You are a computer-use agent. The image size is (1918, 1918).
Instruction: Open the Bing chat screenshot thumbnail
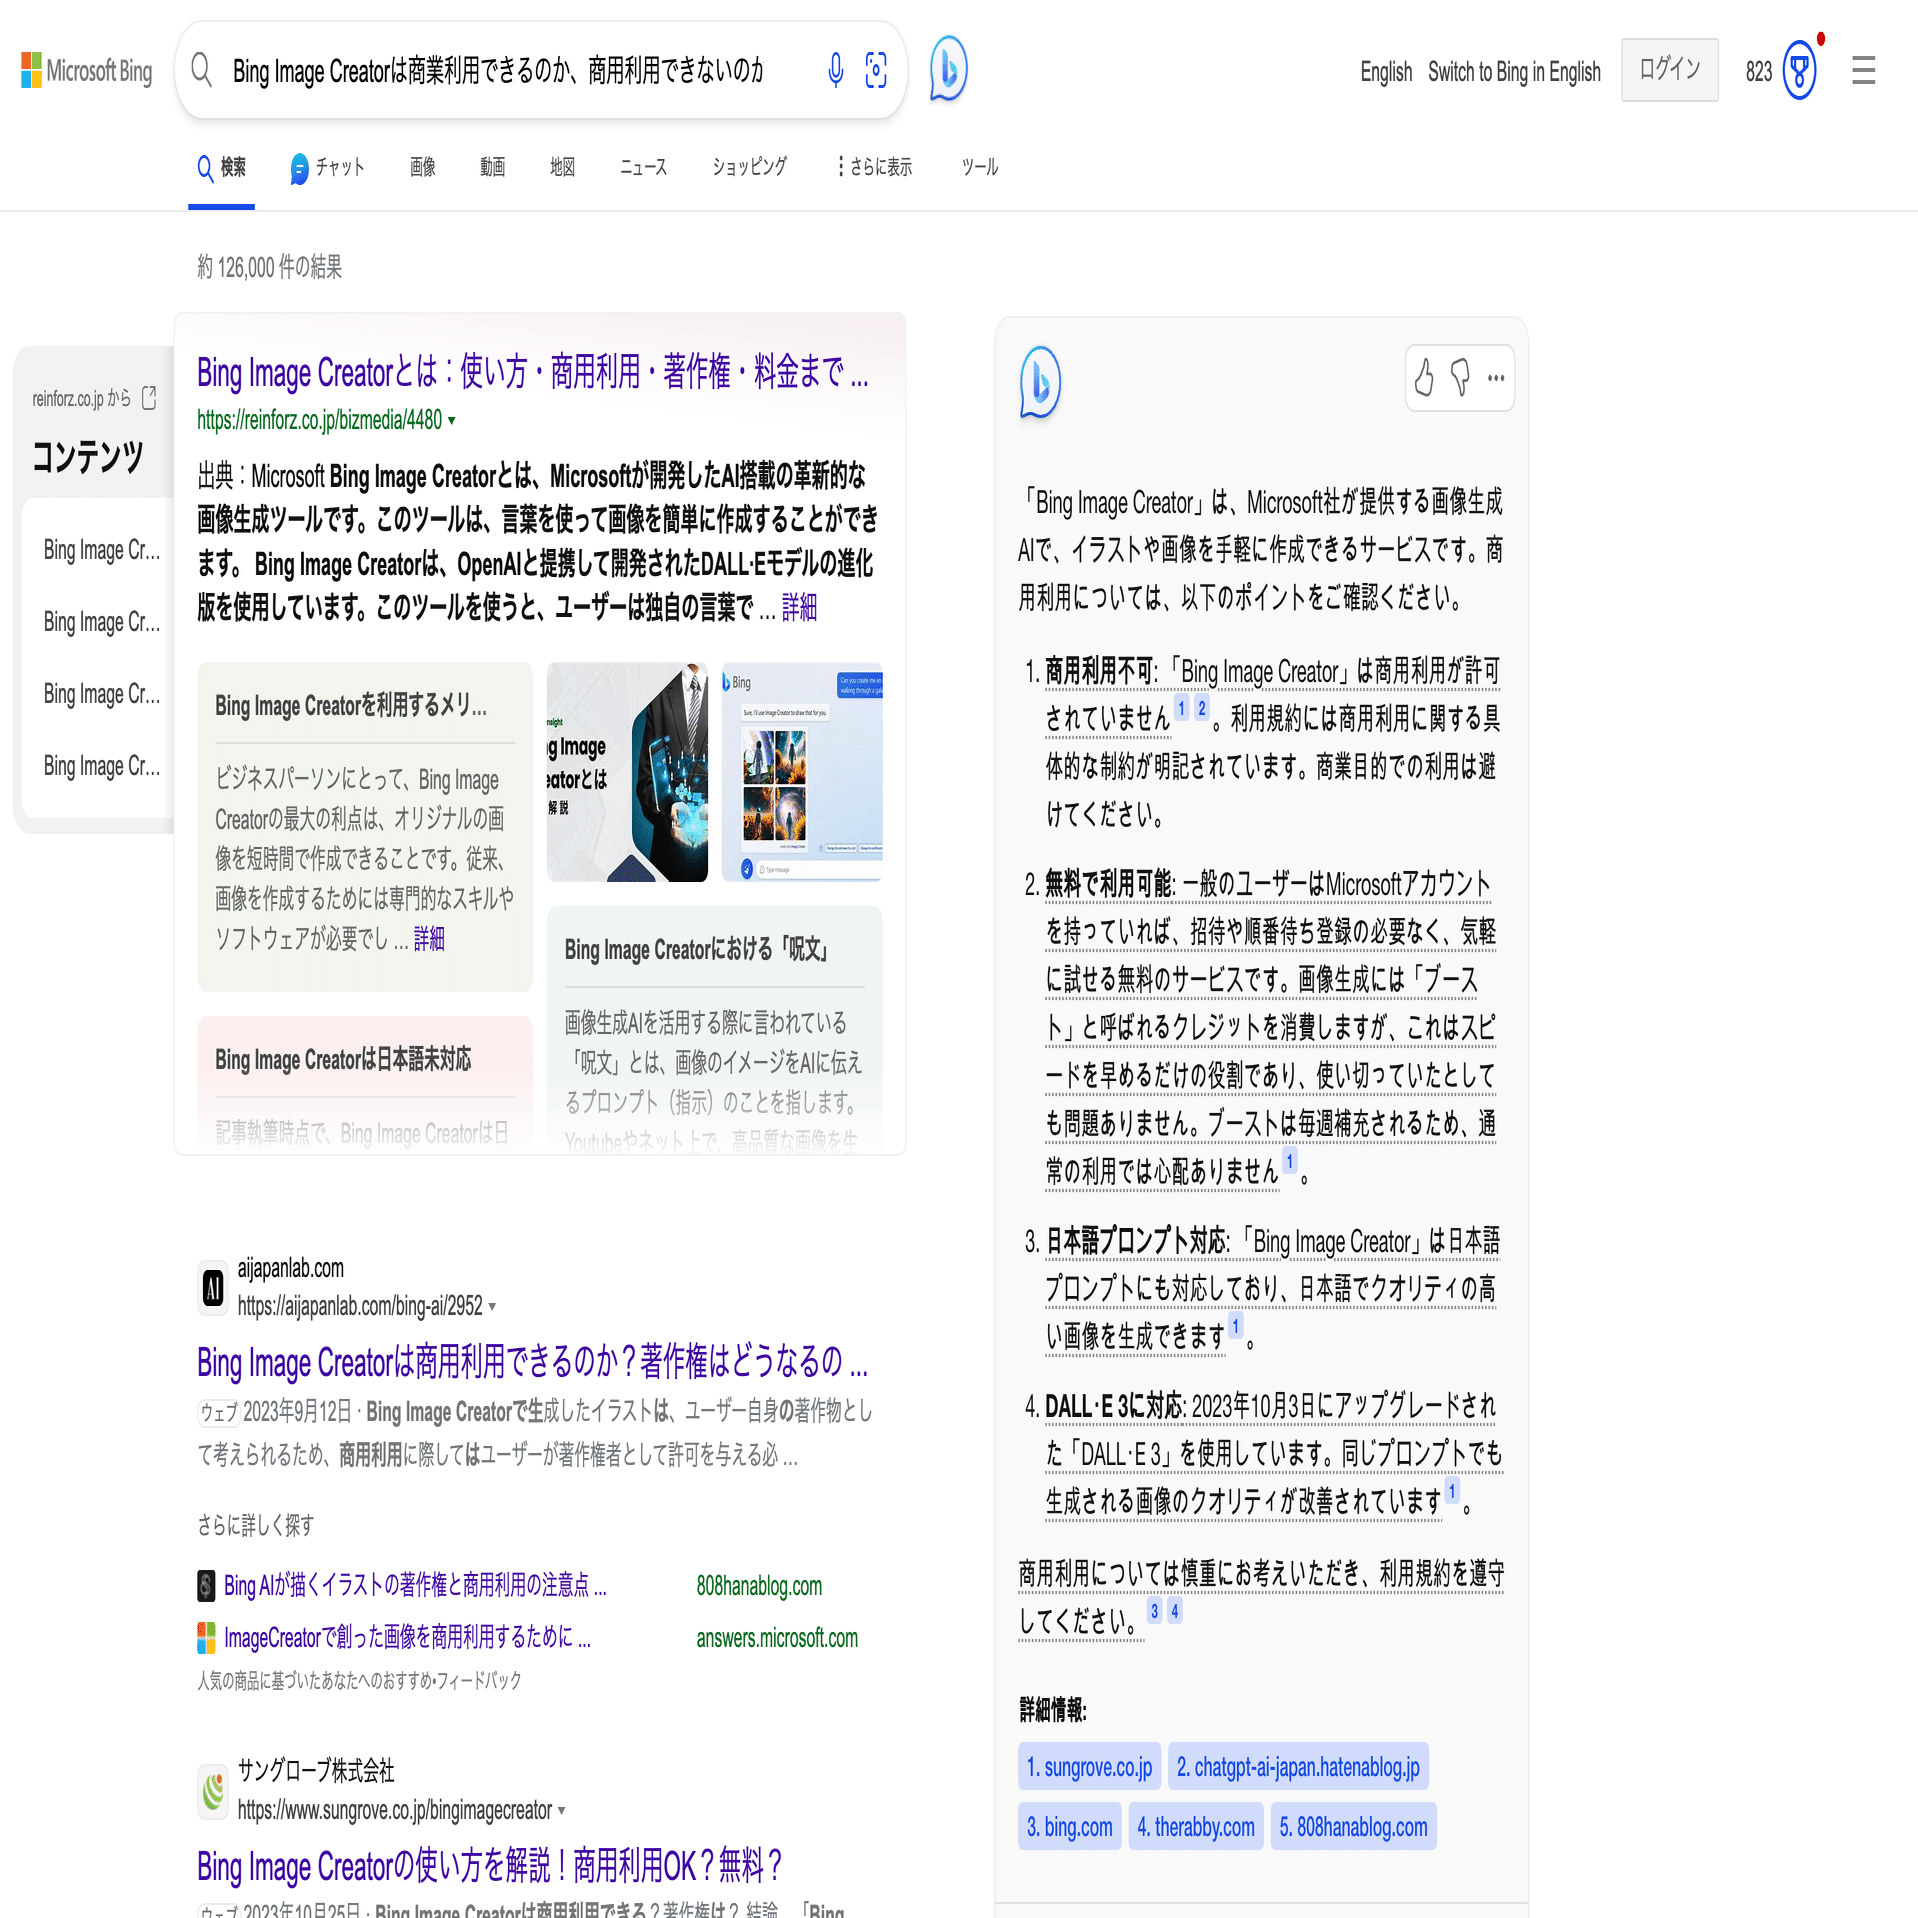click(802, 772)
